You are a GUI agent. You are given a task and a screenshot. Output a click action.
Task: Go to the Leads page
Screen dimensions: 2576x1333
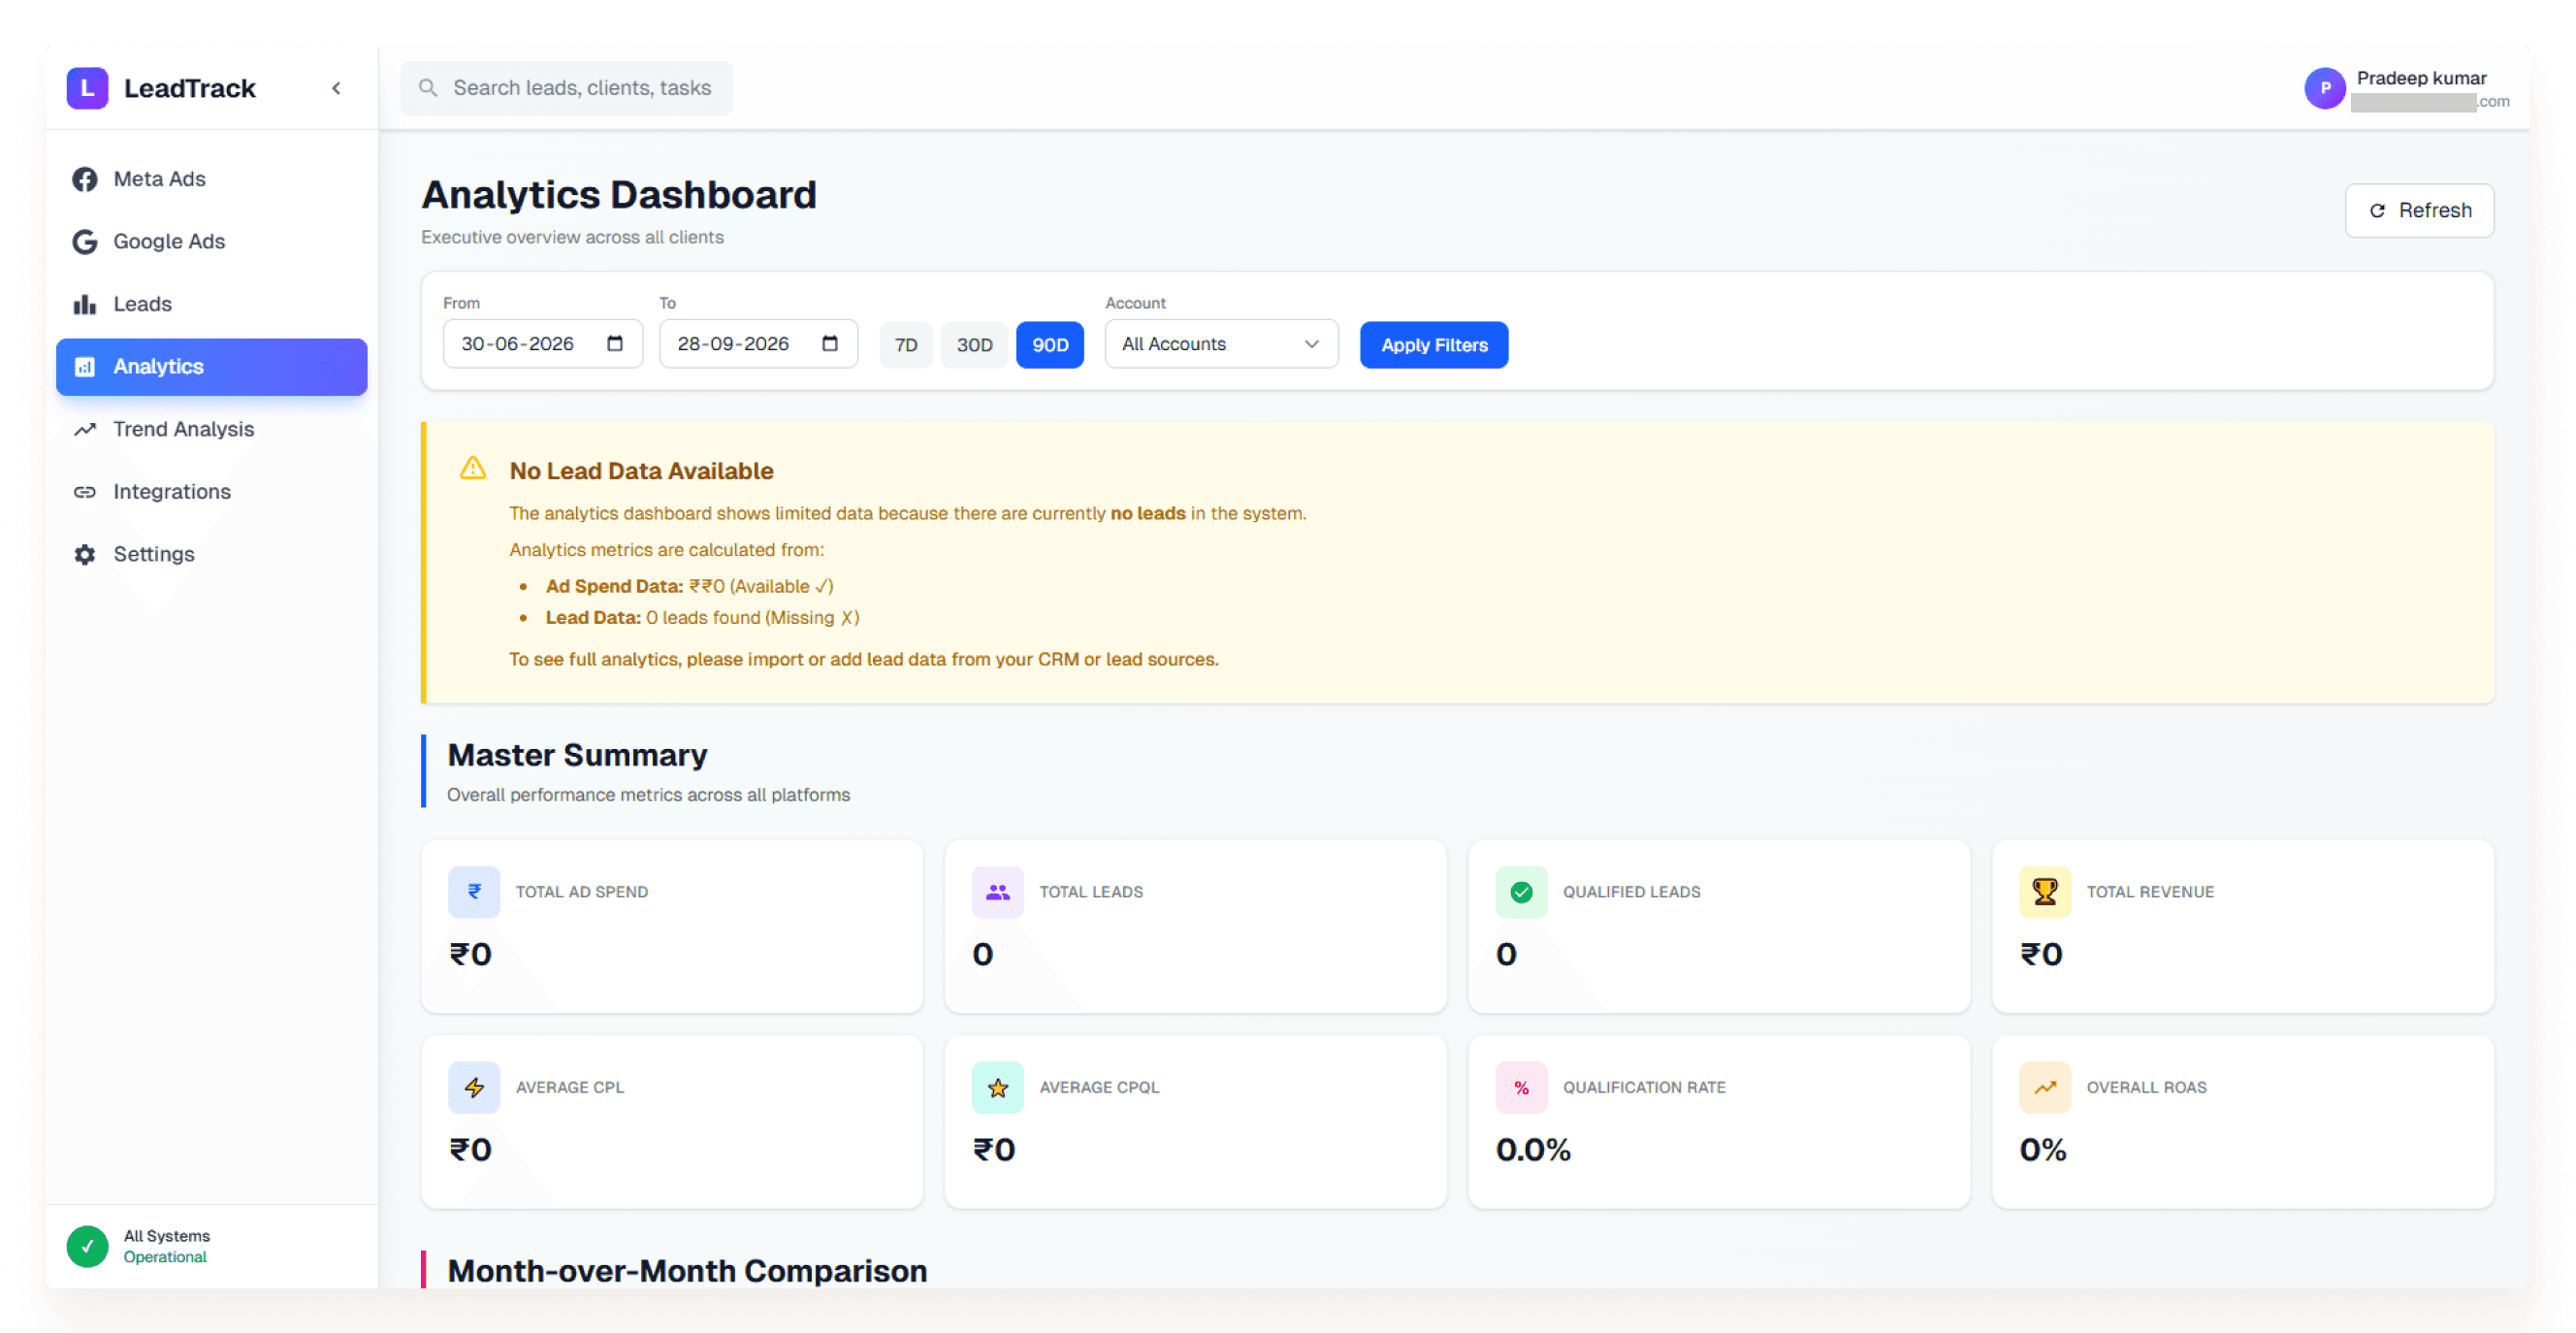point(211,304)
